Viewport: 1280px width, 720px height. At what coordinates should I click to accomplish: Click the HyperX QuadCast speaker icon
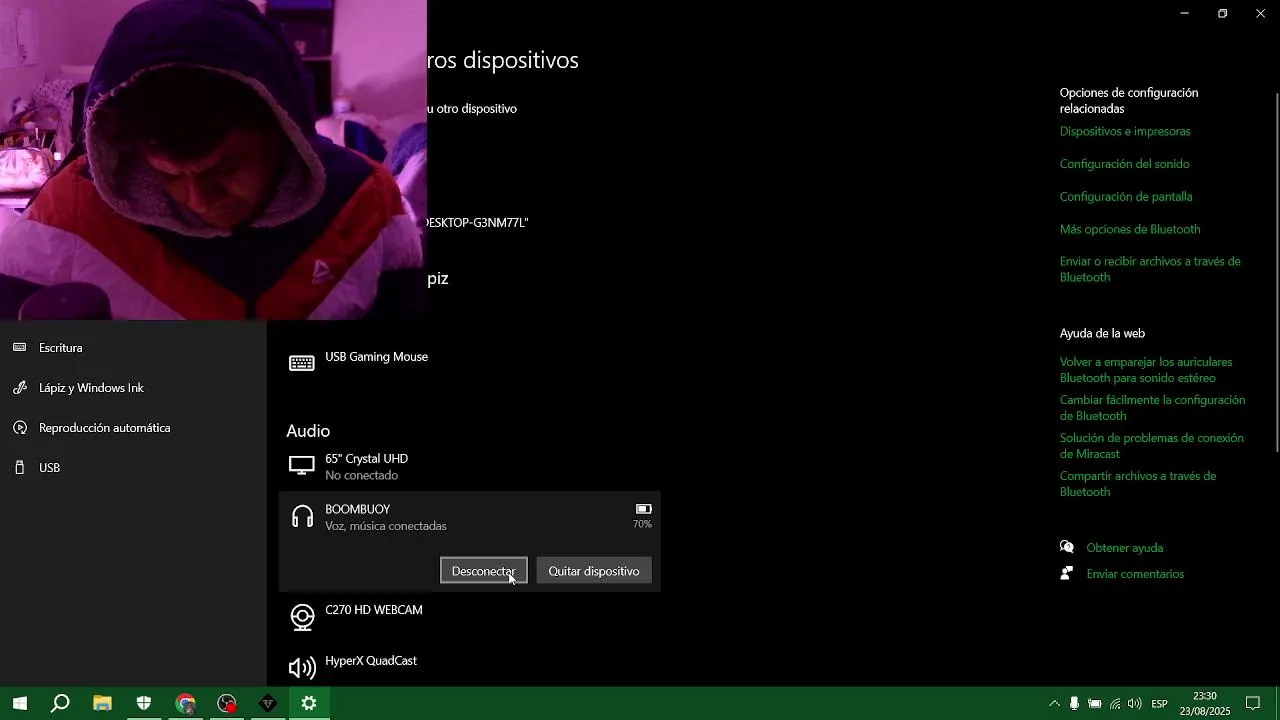coord(302,668)
